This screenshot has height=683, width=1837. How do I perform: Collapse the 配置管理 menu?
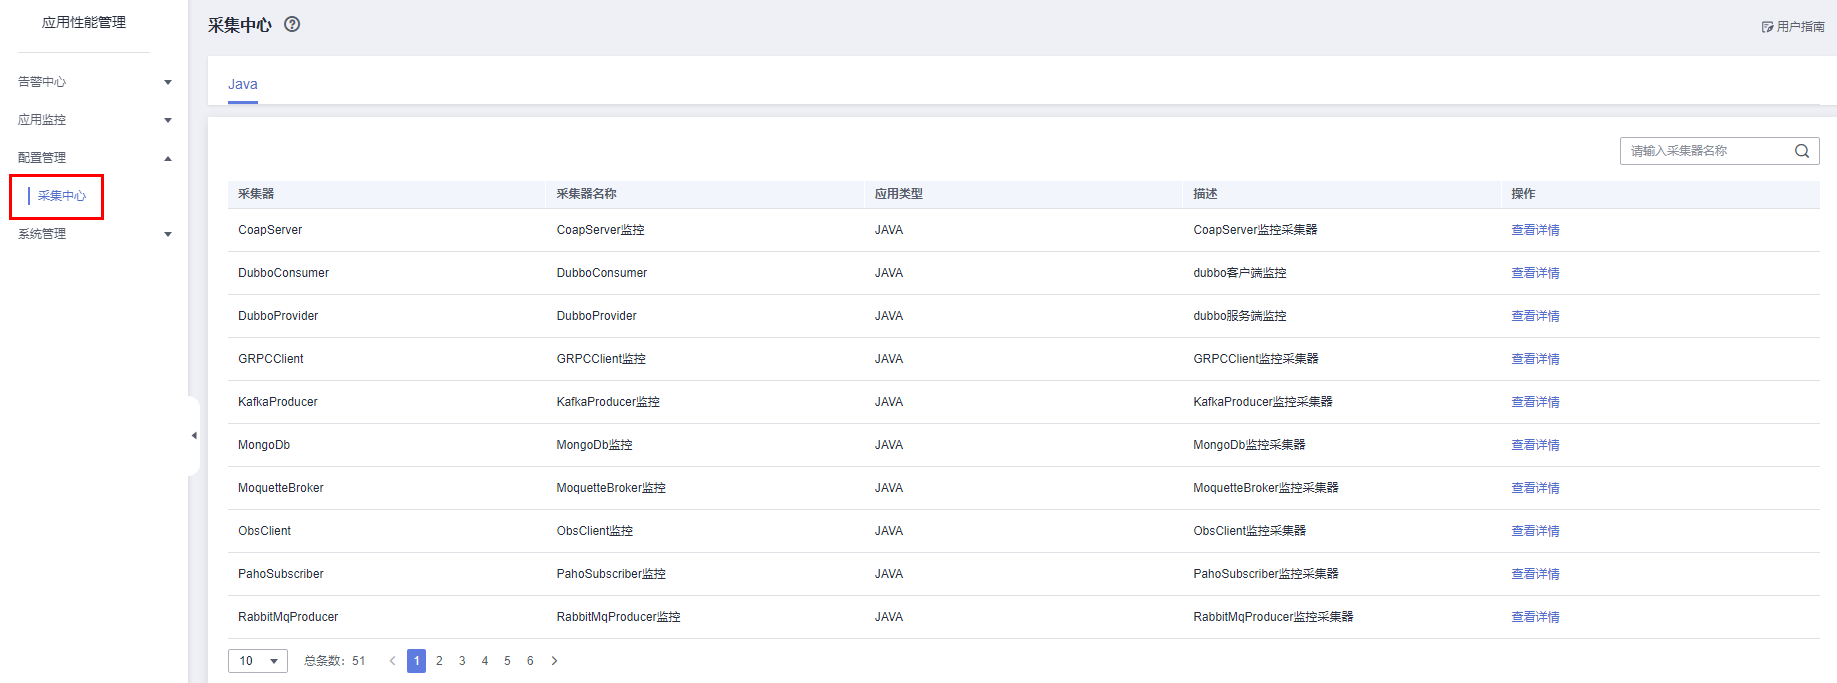[95, 158]
